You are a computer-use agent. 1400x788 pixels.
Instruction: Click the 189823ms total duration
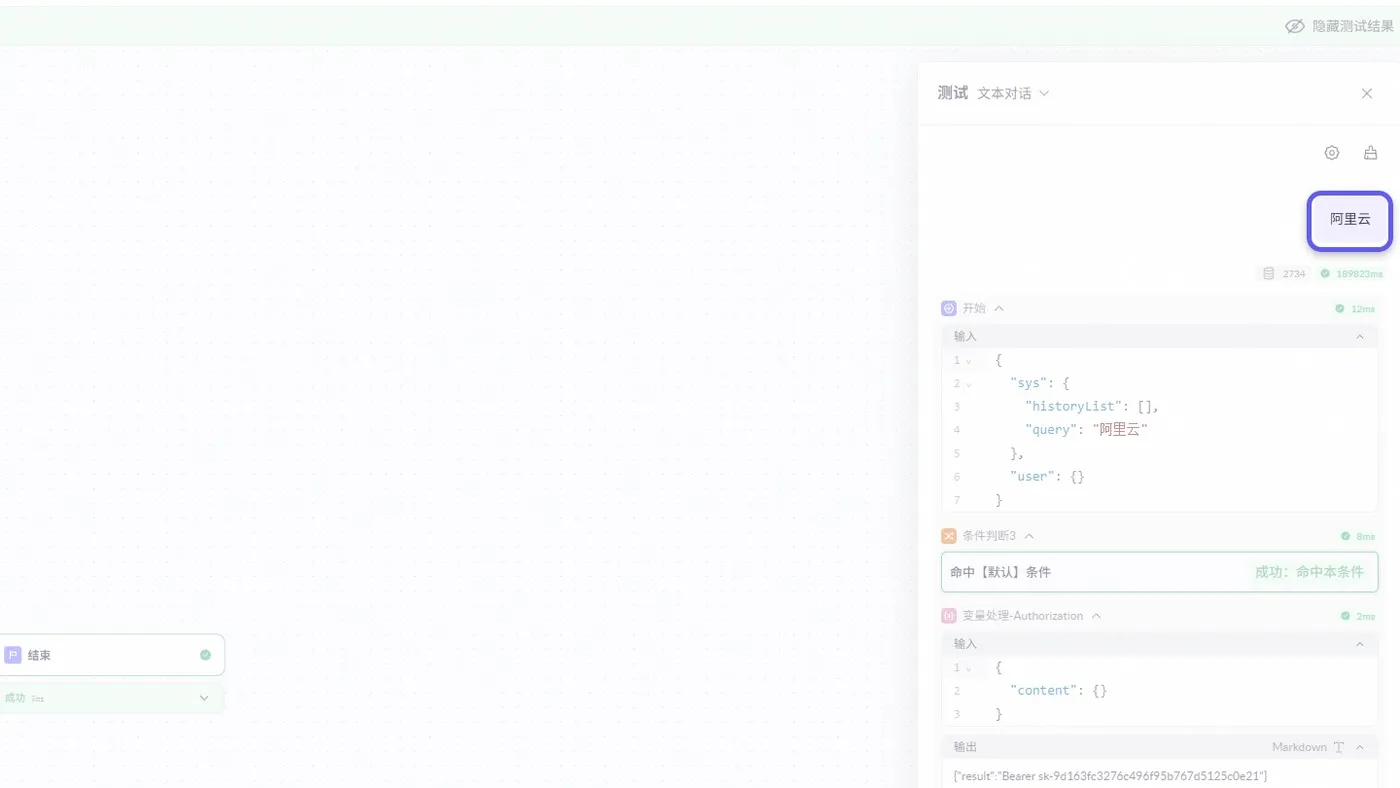[x=1360, y=274]
